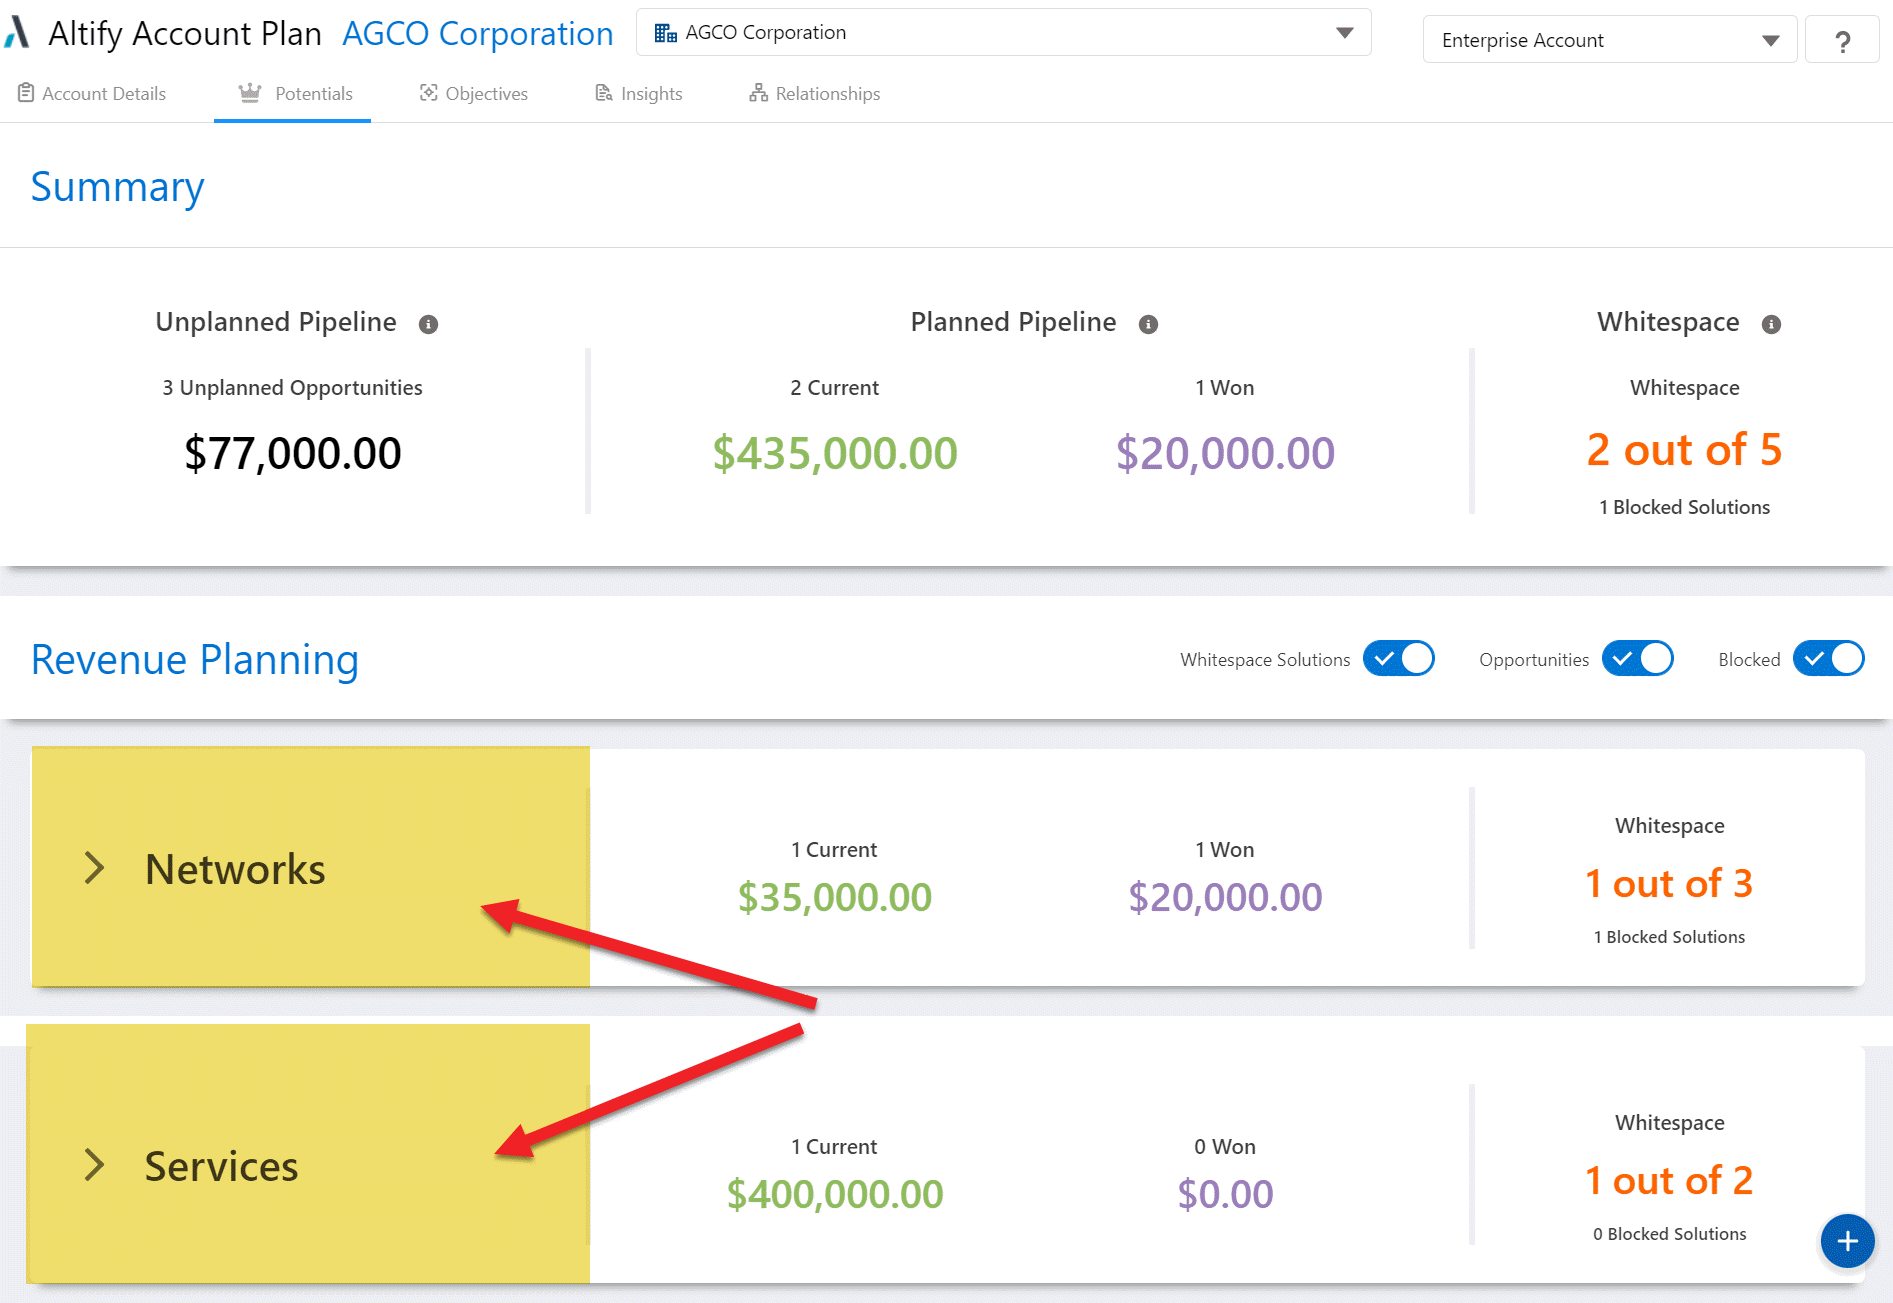1893x1303 pixels.
Task: Open the AGCO Corporation account dropdown
Action: point(1003,33)
